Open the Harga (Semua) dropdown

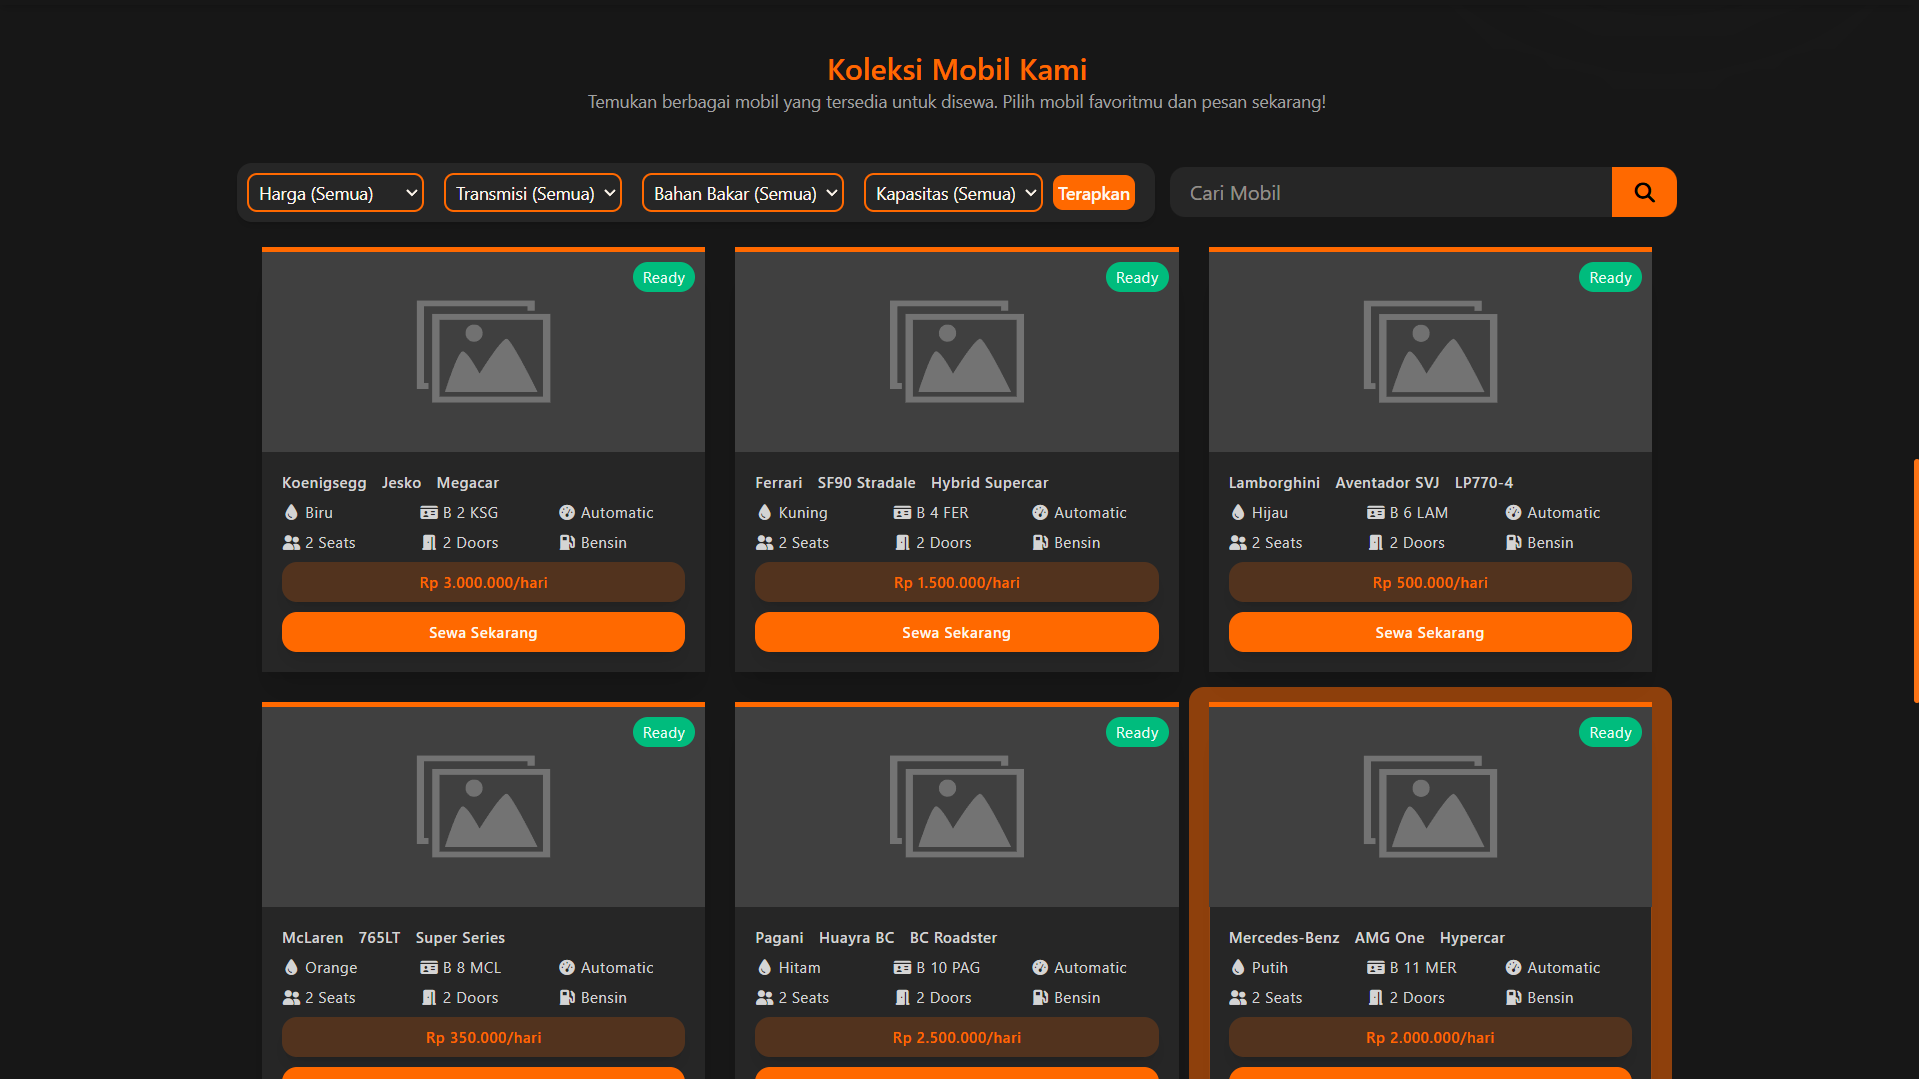[334, 192]
